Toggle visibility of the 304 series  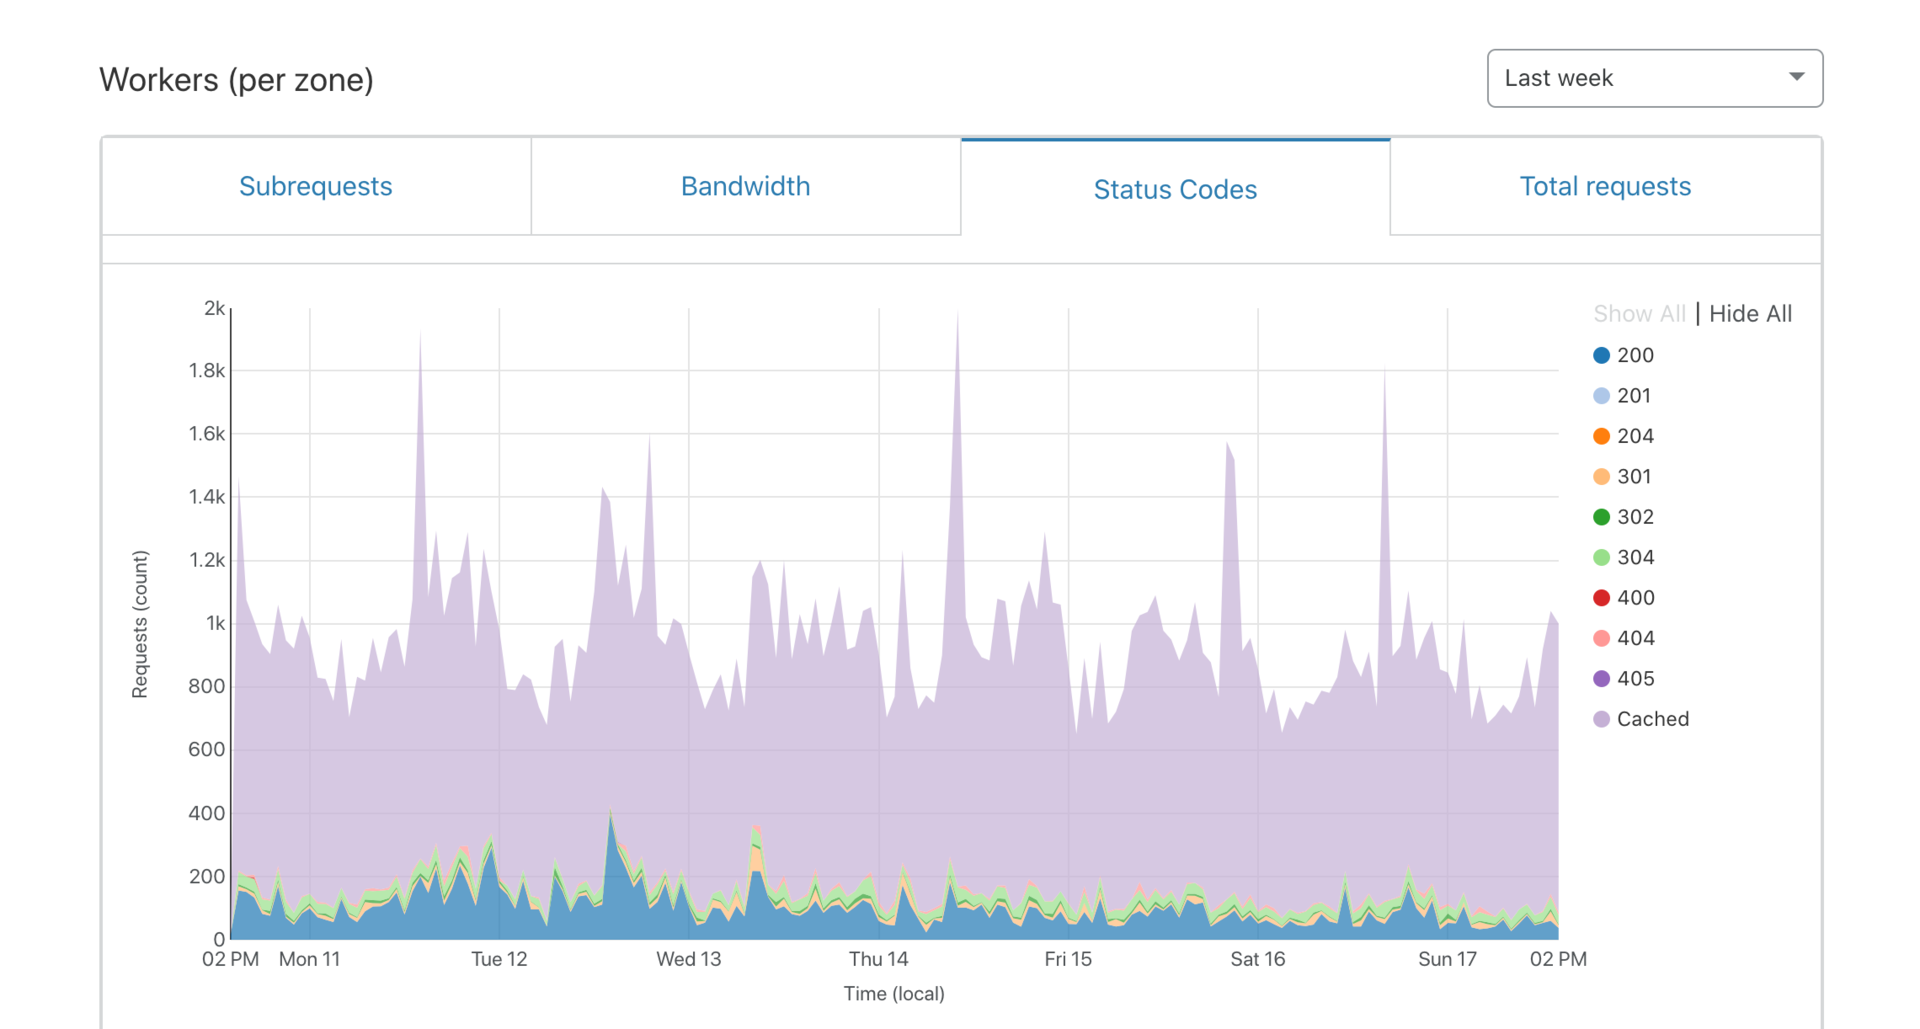tap(1602, 557)
